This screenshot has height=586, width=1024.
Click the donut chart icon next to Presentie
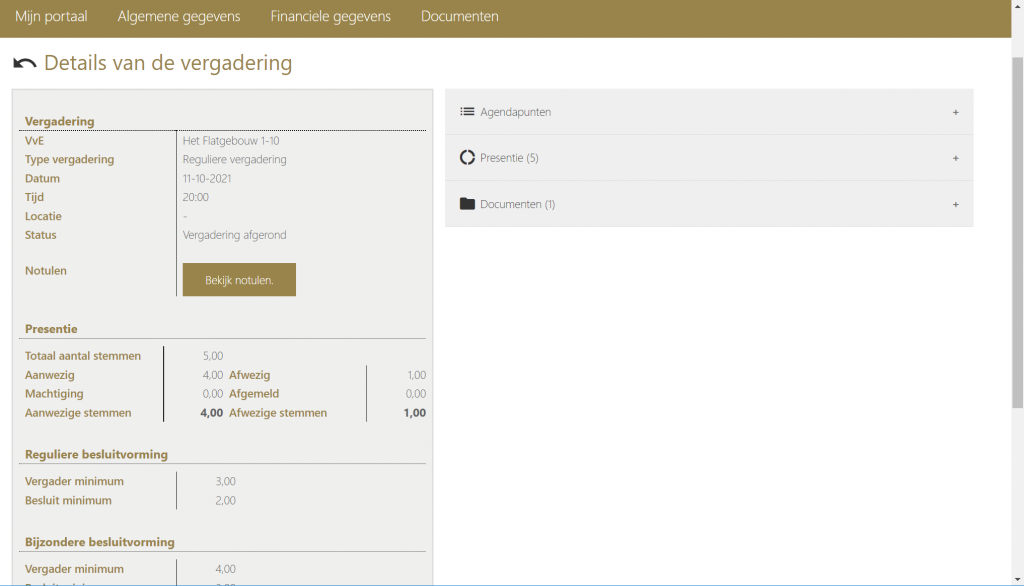coord(467,158)
